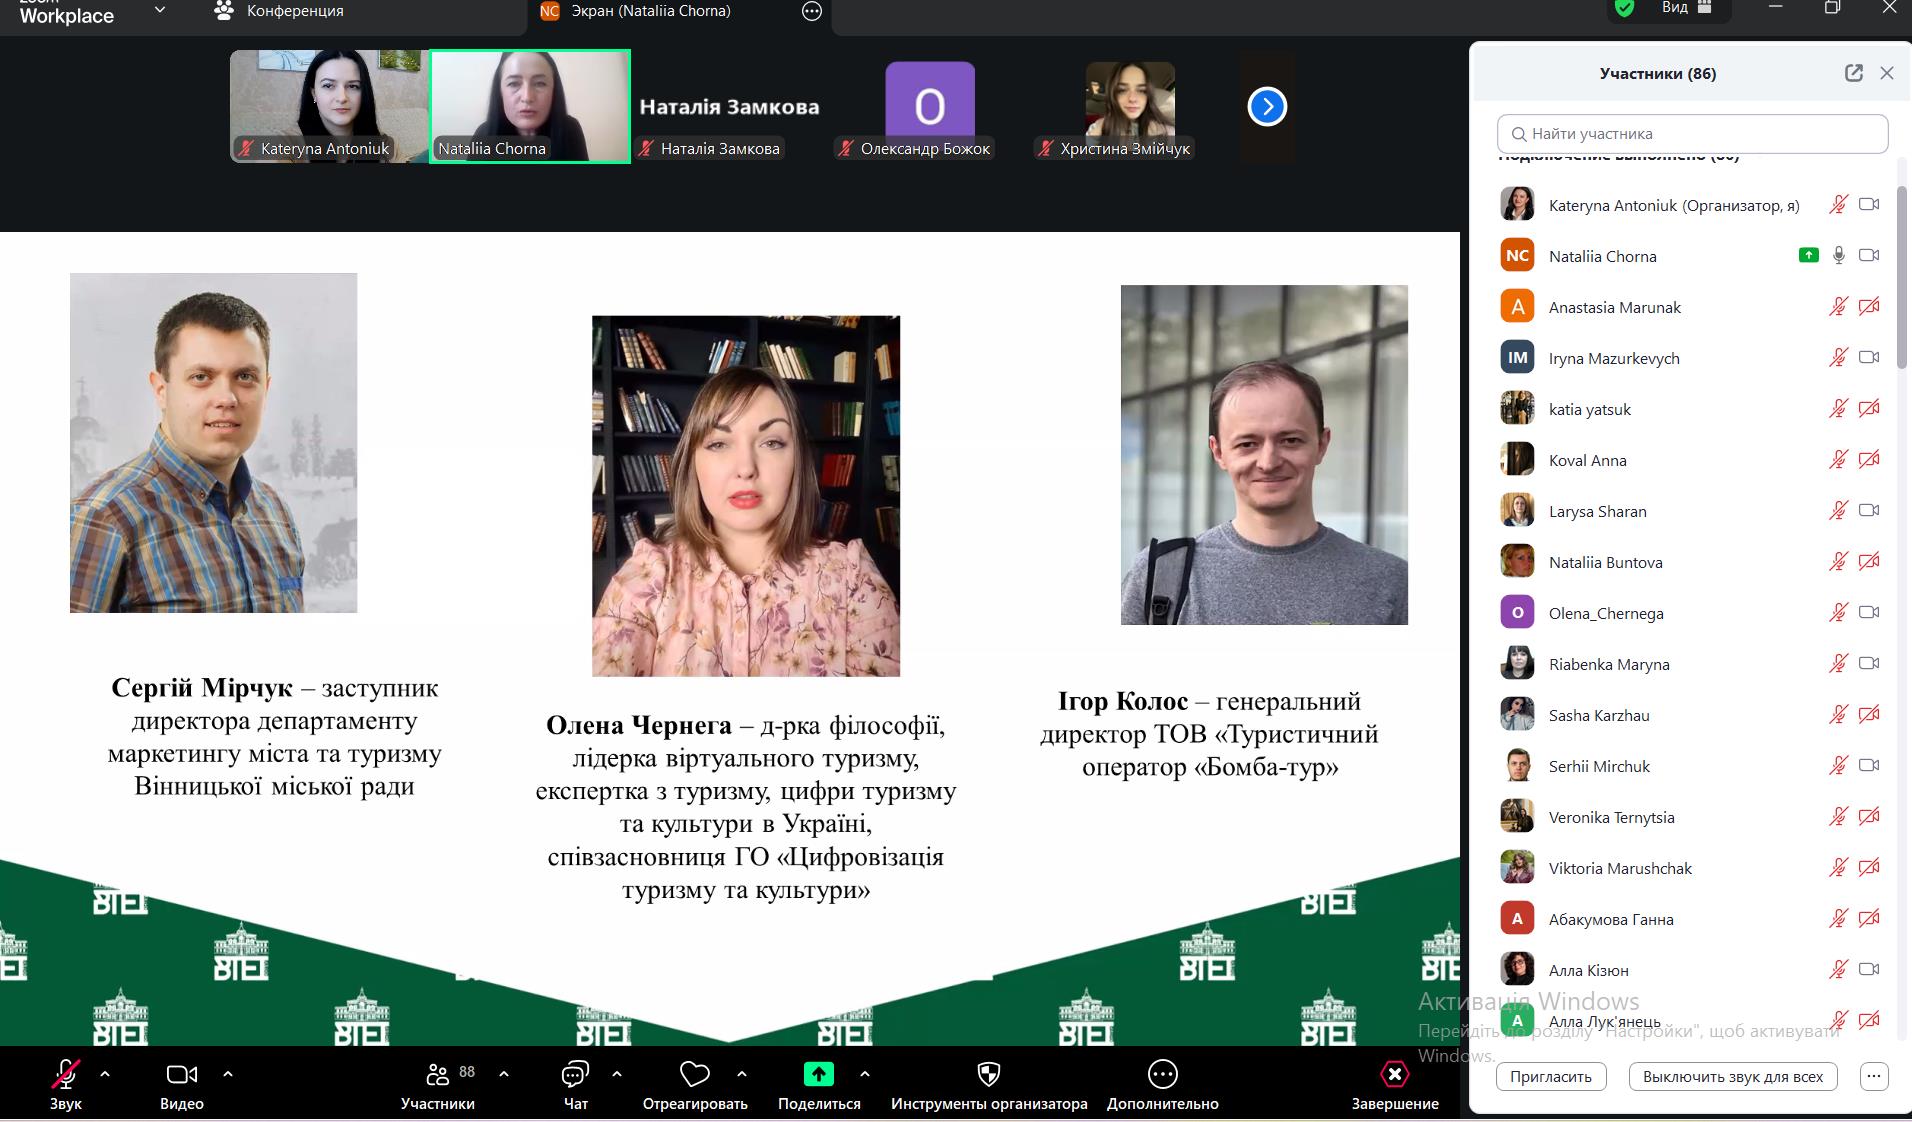Pop out the Participants panel
This screenshot has height=1122, width=1912.
click(1853, 73)
